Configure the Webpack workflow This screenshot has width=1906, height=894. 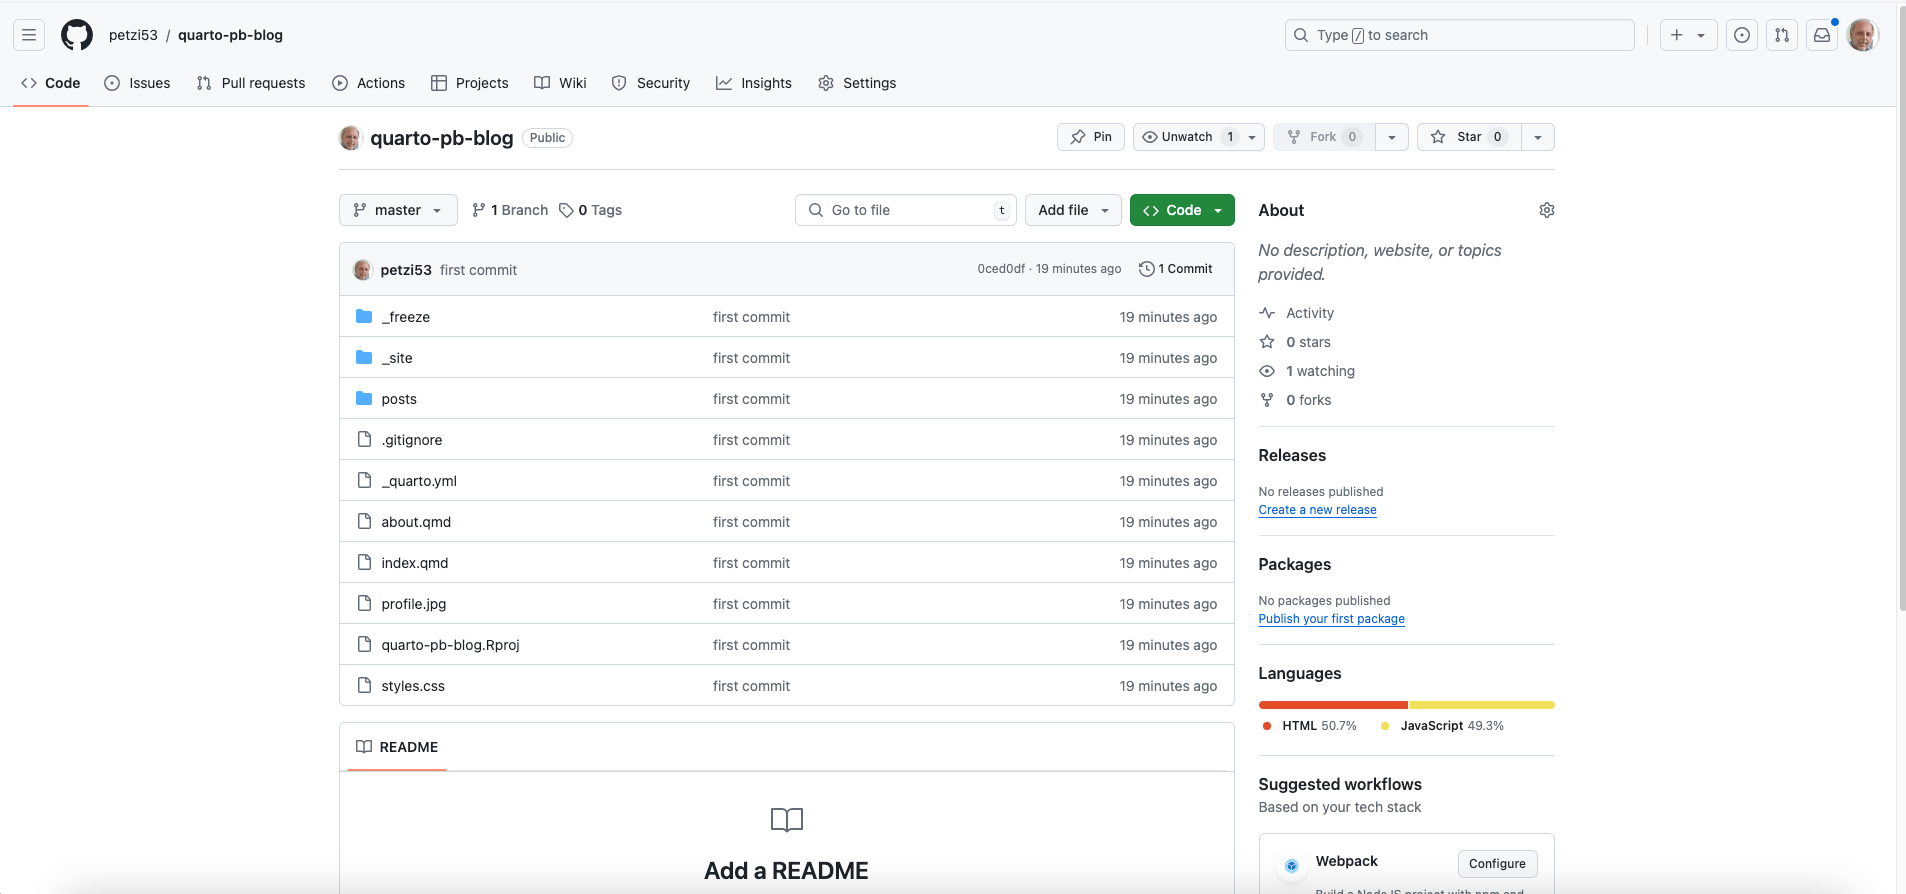pyautogui.click(x=1497, y=864)
